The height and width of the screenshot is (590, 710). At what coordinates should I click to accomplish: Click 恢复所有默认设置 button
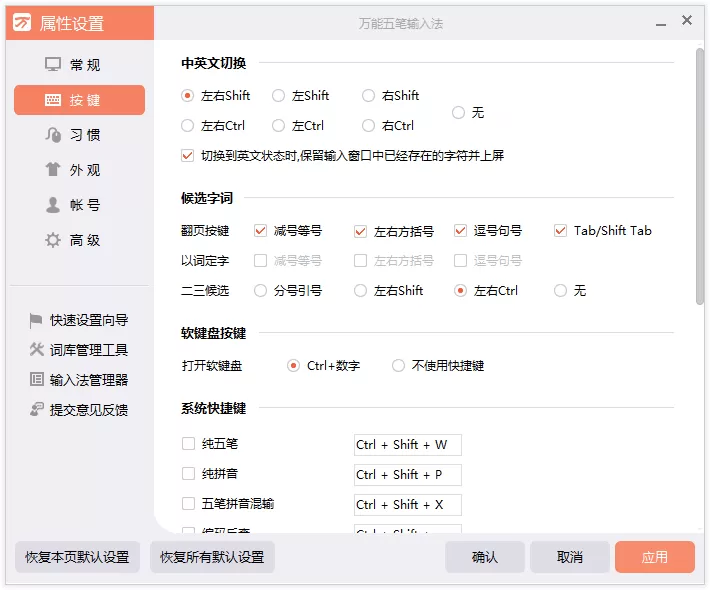[x=212, y=557]
